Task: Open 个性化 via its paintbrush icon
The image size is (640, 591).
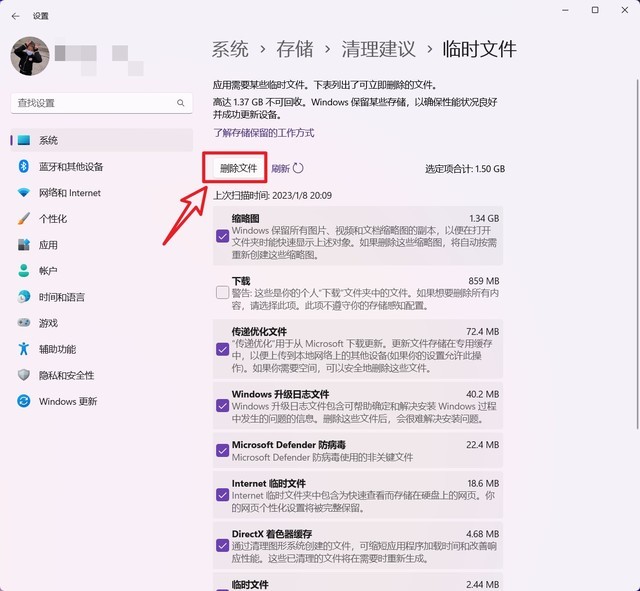Action: click(x=24, y=218)
